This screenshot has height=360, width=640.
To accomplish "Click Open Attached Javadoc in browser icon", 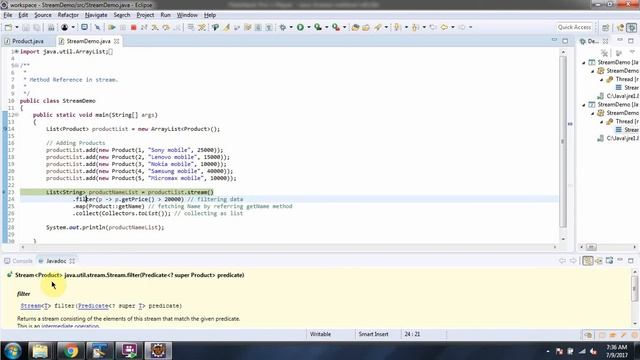I will (610, 261).
